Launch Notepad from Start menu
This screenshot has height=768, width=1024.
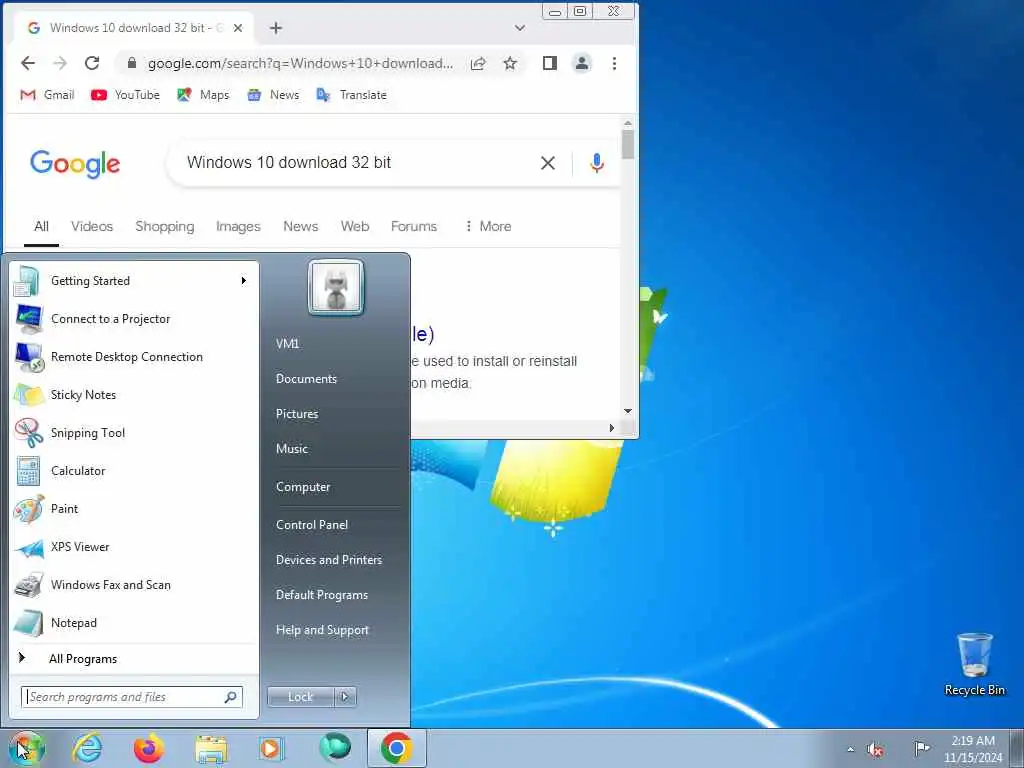tap(134, 622)
